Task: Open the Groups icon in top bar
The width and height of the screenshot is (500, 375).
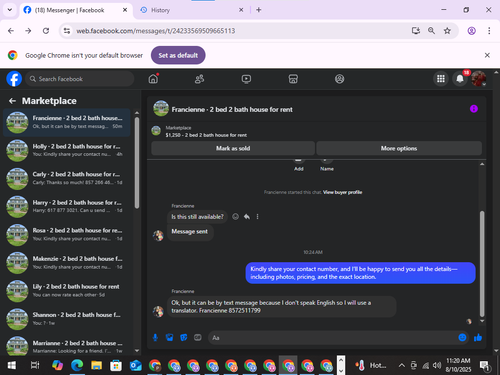Action: click(x=339, y=79)
